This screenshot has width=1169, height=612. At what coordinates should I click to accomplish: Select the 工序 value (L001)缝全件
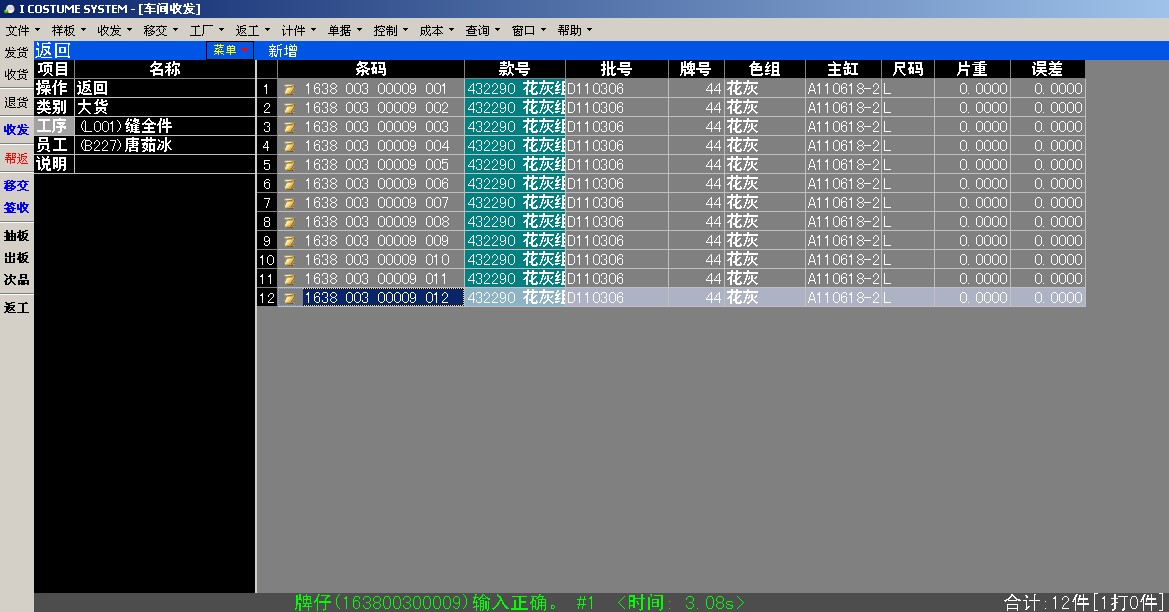165,126
